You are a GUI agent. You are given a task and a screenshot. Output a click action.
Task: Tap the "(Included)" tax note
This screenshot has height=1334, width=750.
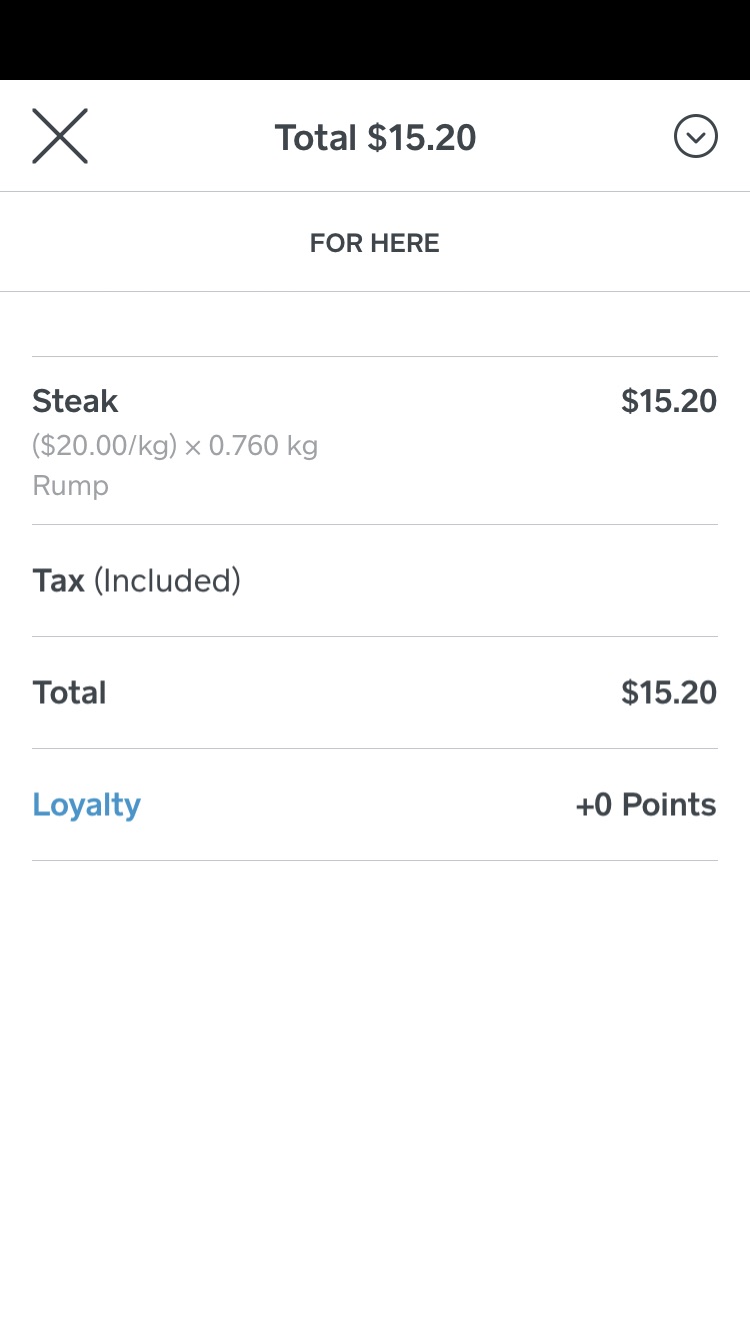[167, 581]
